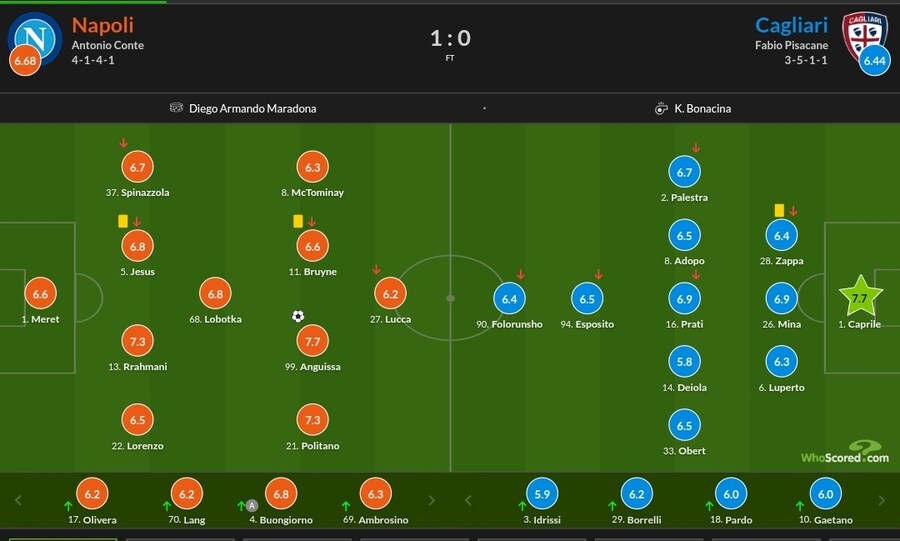Image resolution: width=900 pixels, height=541 pixels.
Task: Open the Cagliari team name link
Action: pyautogui.click(x=792, y=25)
